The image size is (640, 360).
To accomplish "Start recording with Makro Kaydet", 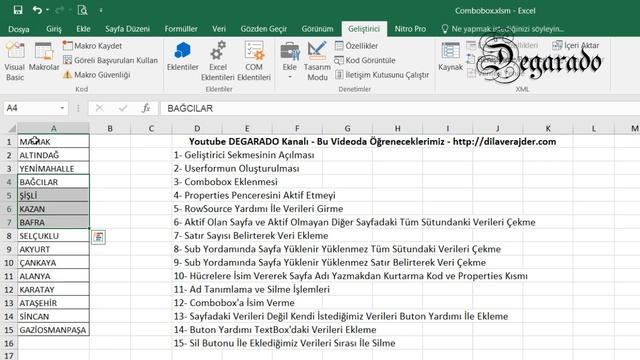I will tap(93, 46).
